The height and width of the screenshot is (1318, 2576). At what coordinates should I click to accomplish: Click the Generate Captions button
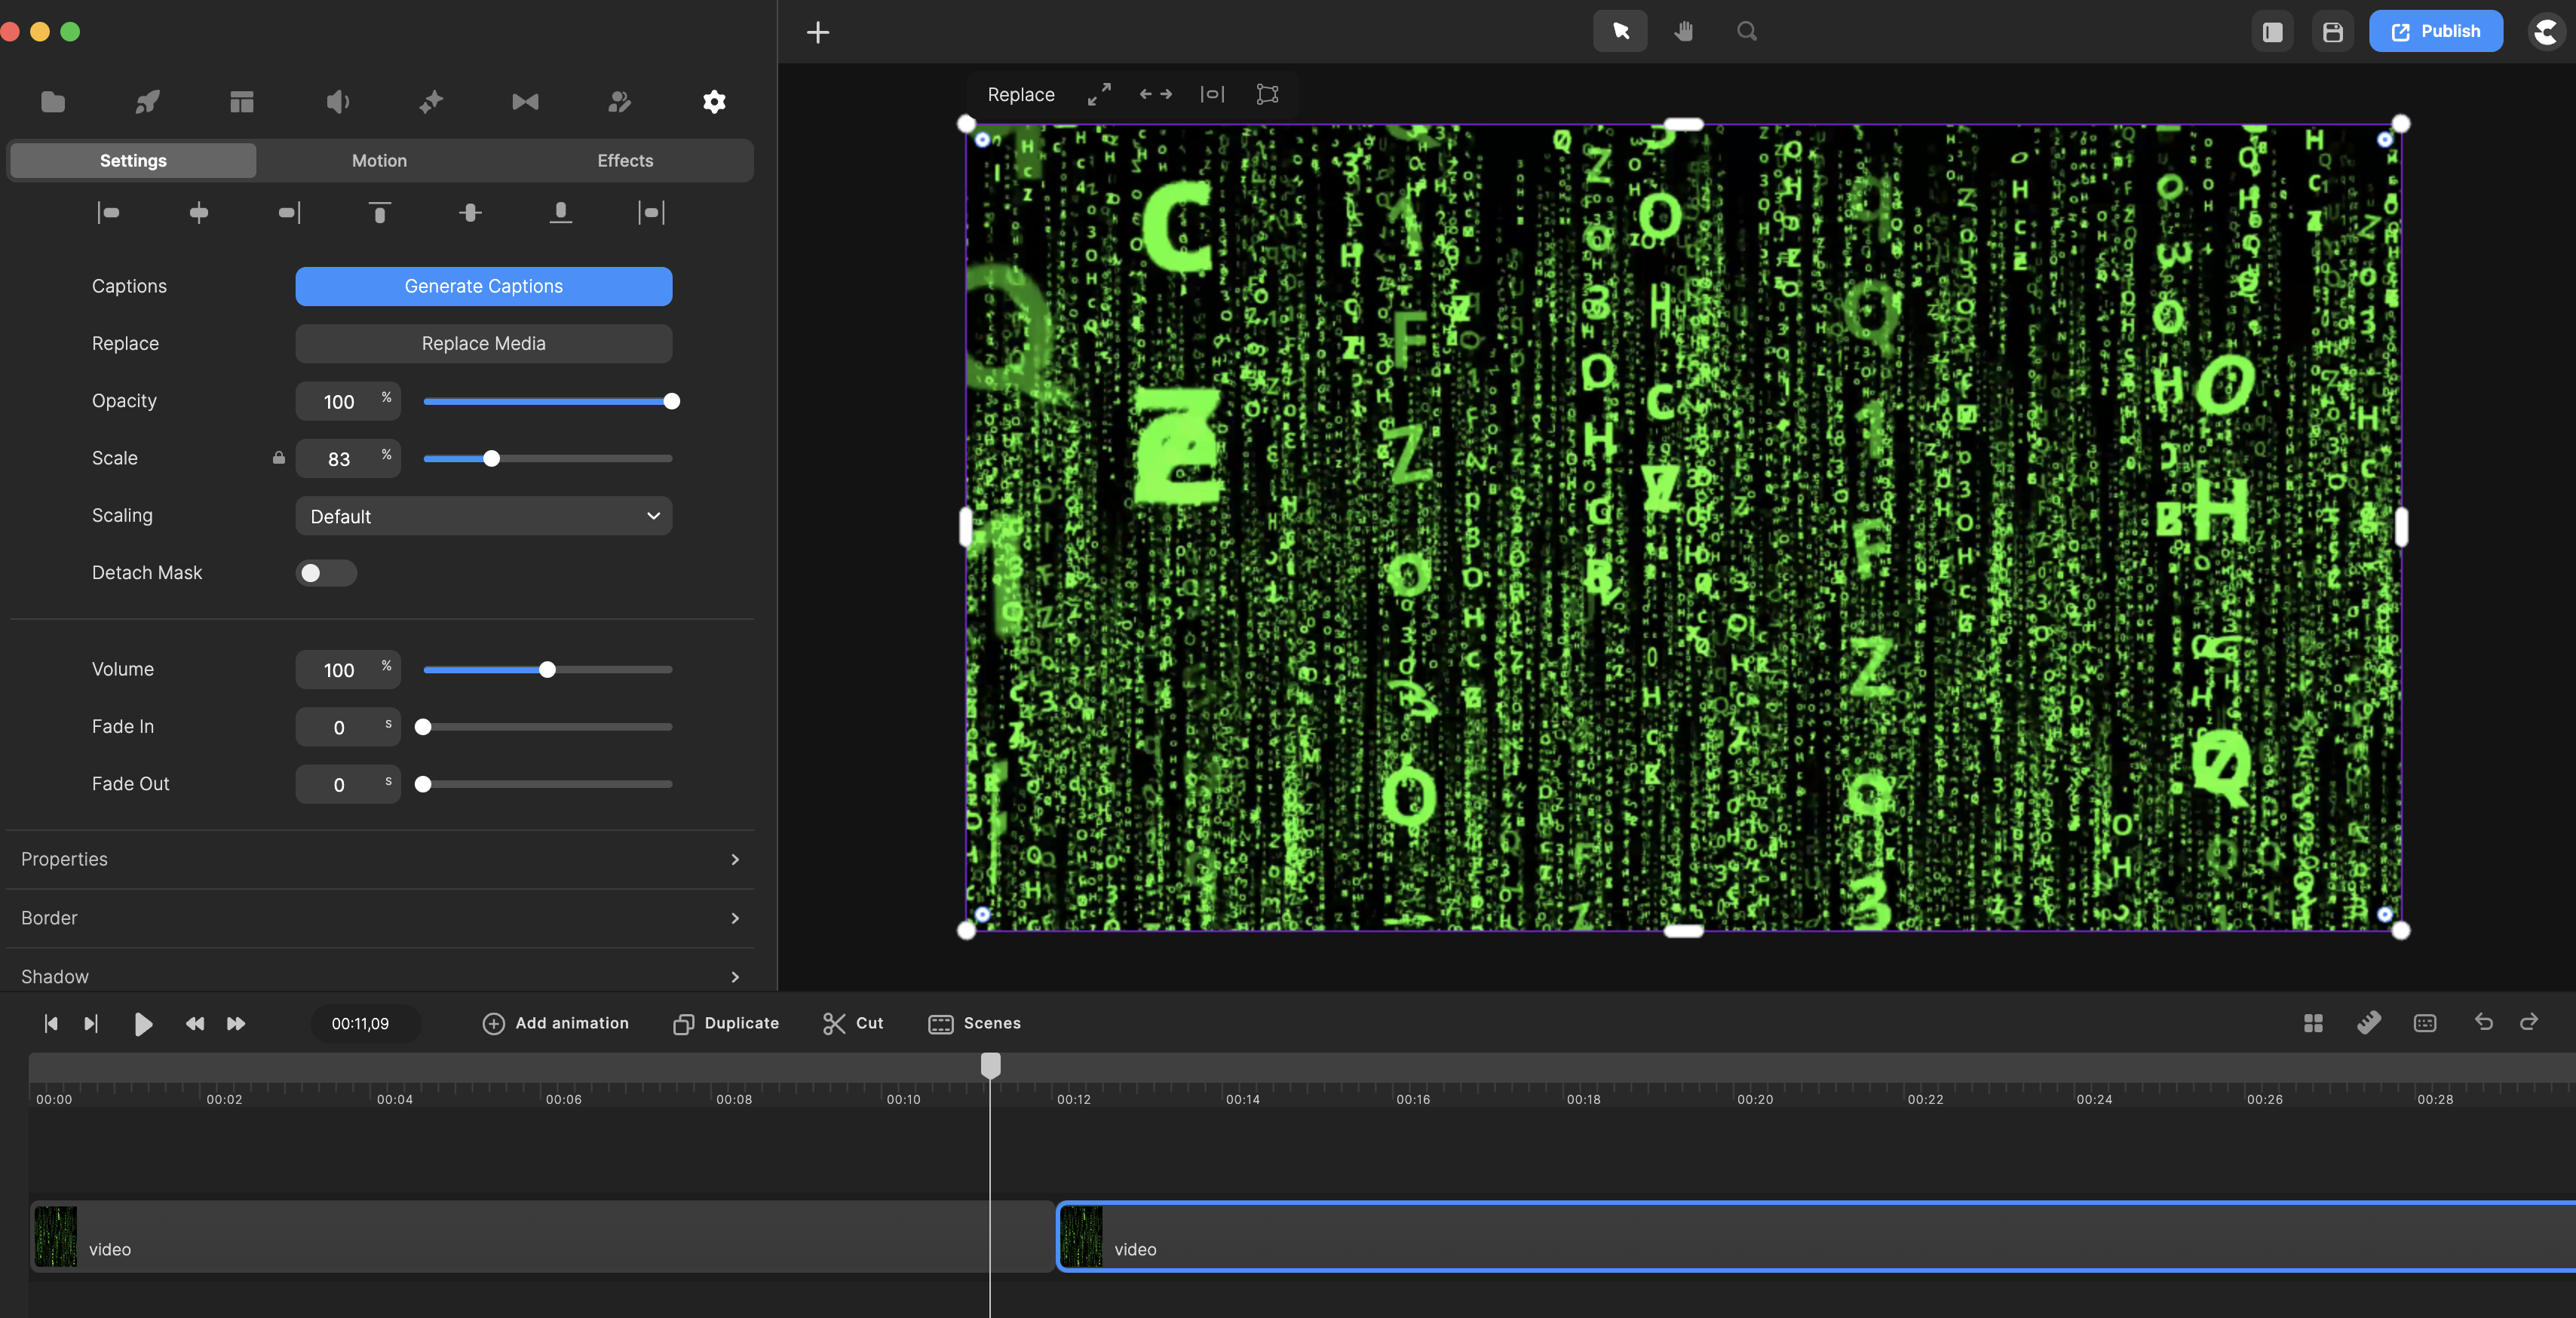pyautogui.click(x=484, y=286)
